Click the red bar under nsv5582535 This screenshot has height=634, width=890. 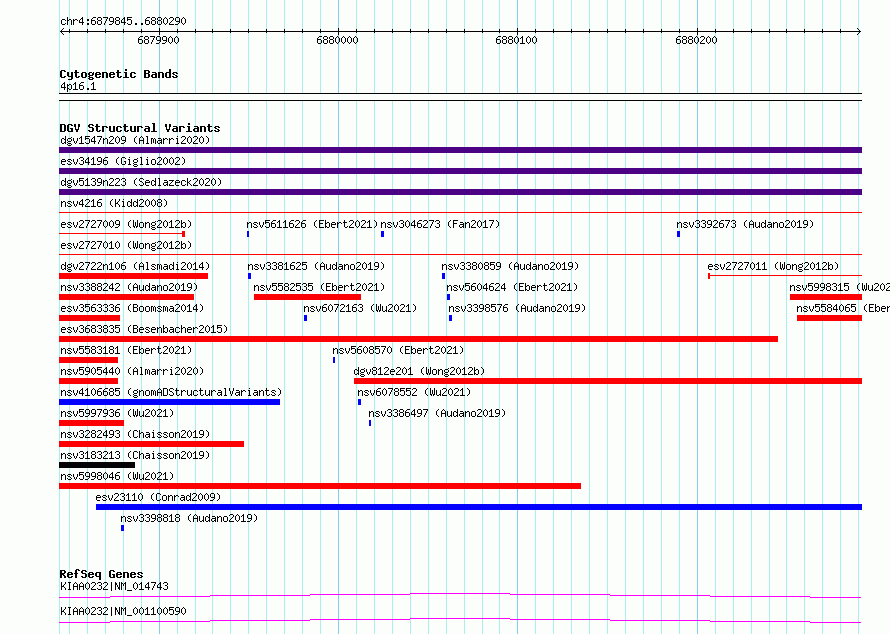[307, 297]
